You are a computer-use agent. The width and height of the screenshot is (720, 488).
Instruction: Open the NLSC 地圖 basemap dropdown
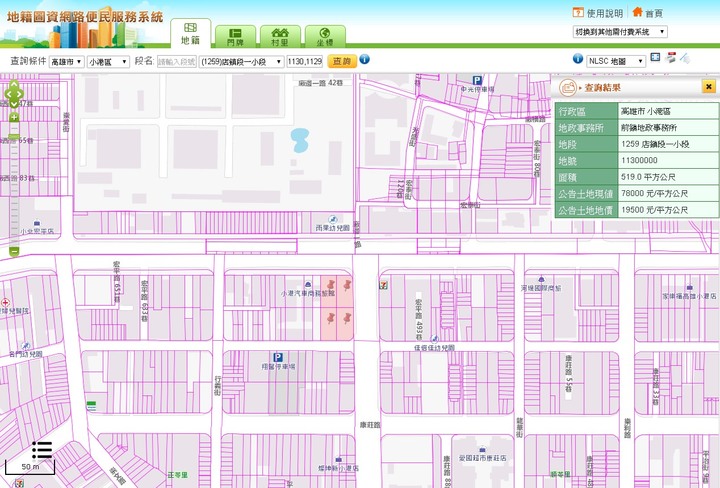tap(616, 61)
